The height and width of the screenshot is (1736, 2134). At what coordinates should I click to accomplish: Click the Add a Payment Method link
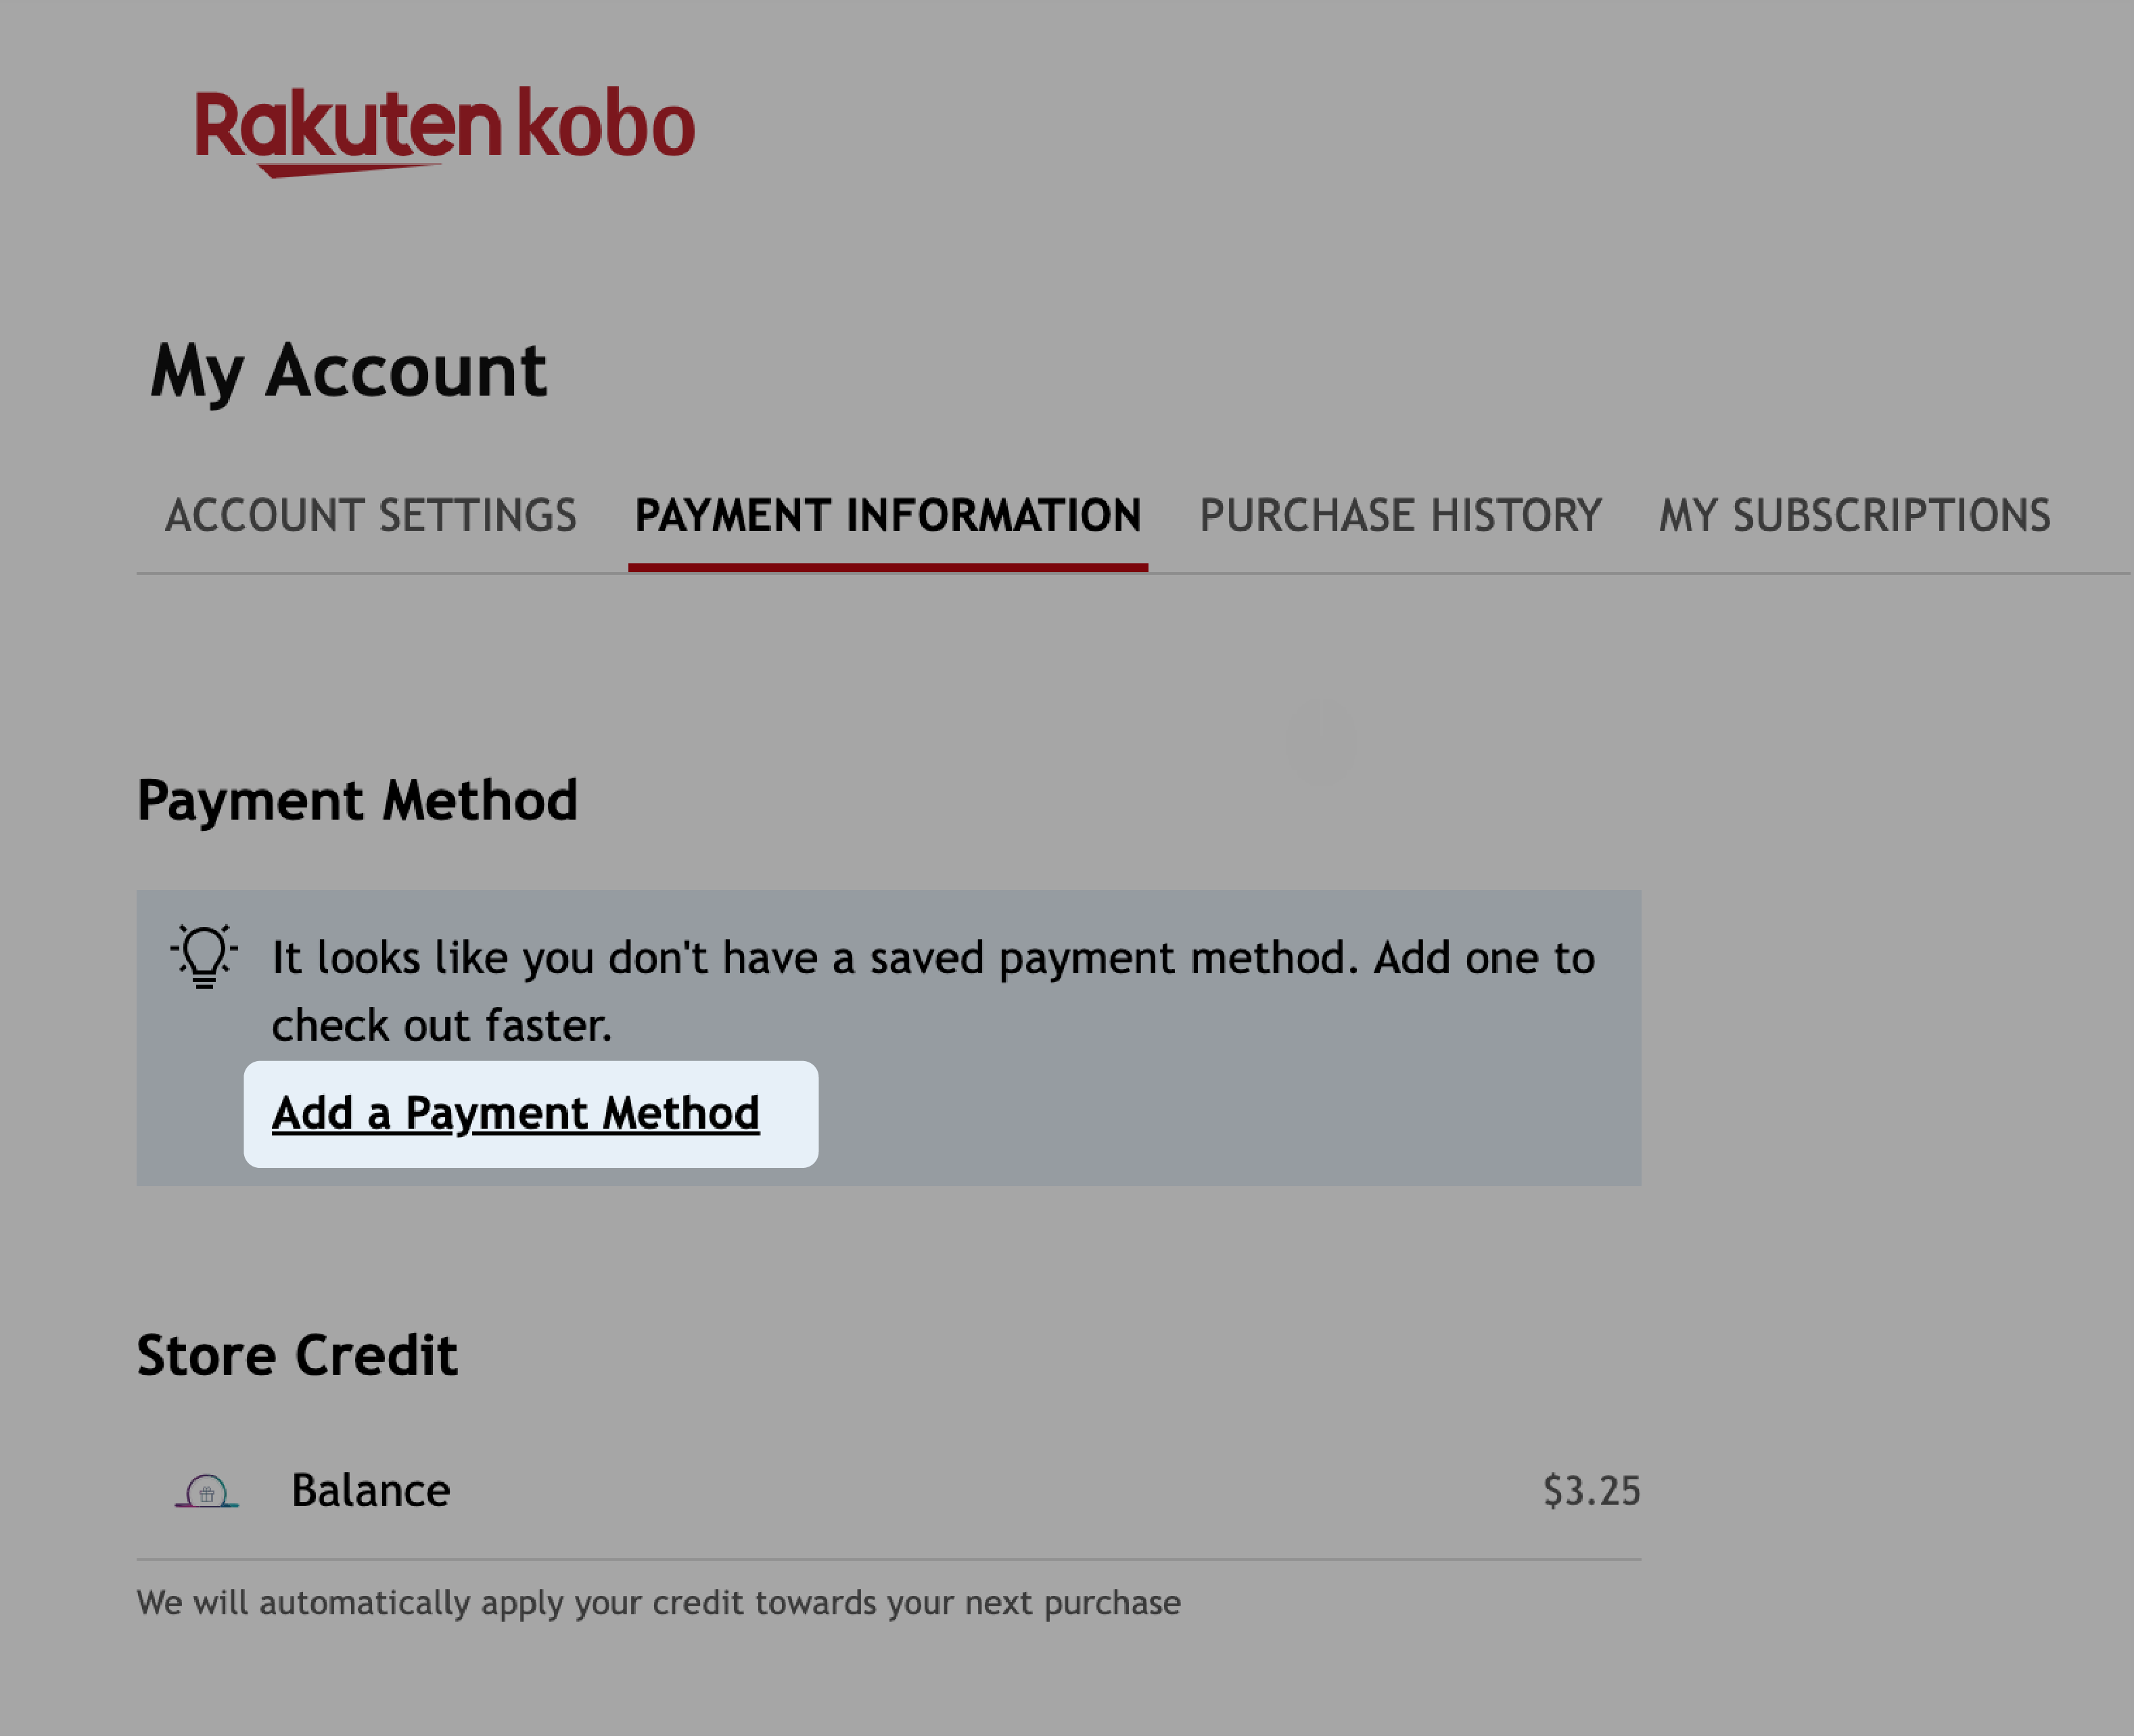pos(516,1113)
